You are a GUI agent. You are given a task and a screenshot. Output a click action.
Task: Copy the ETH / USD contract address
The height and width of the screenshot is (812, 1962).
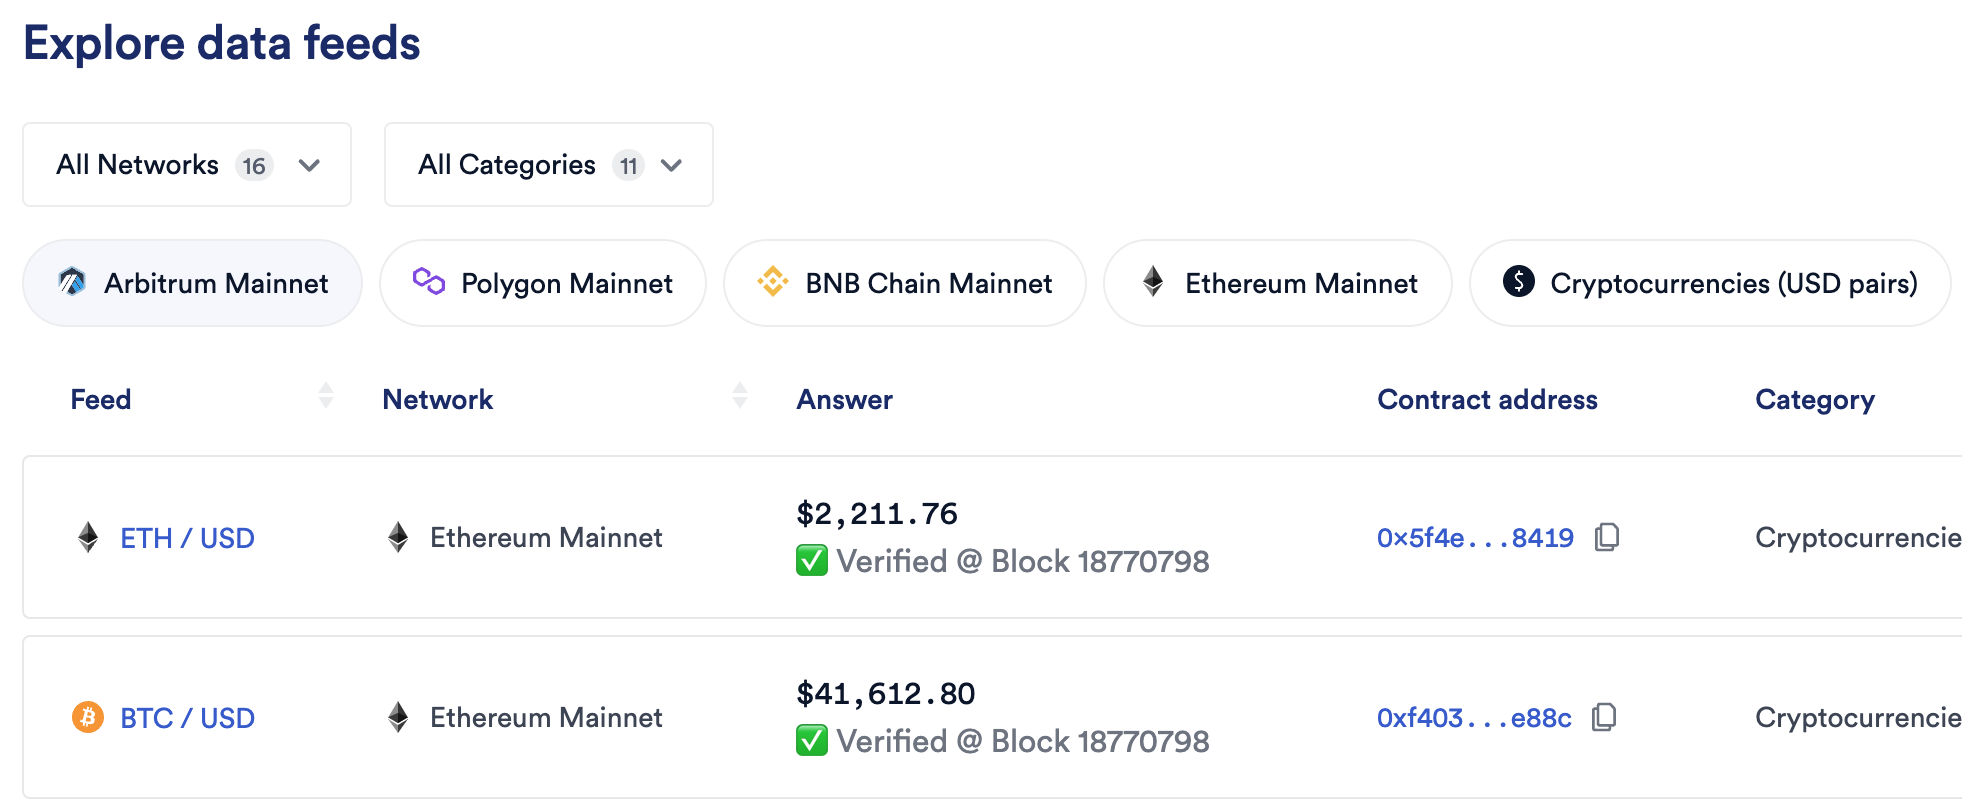[x=1607, y=537]
